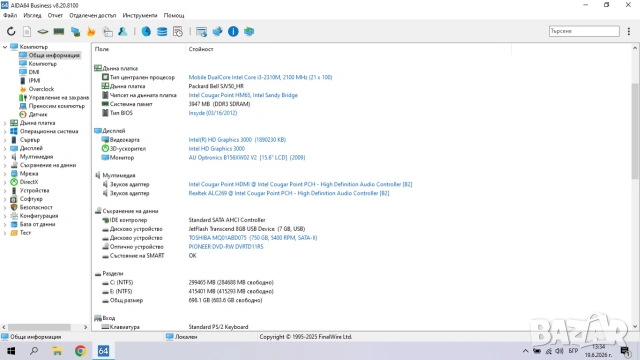Launch the flame stability test icon
This screenshot has width=640, height=360.
point(91,31)
